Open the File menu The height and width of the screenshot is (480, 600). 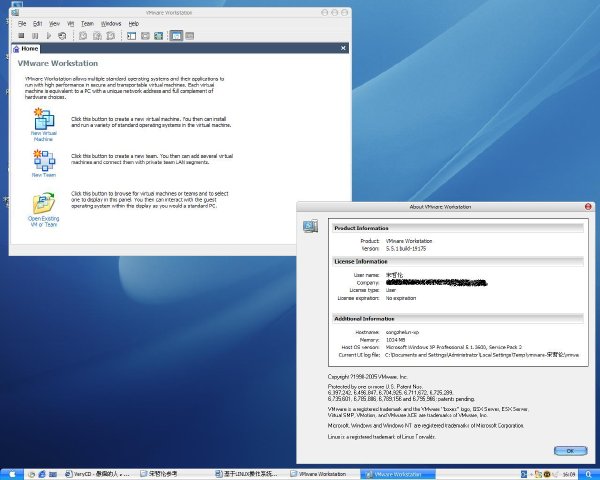(22, 24)
